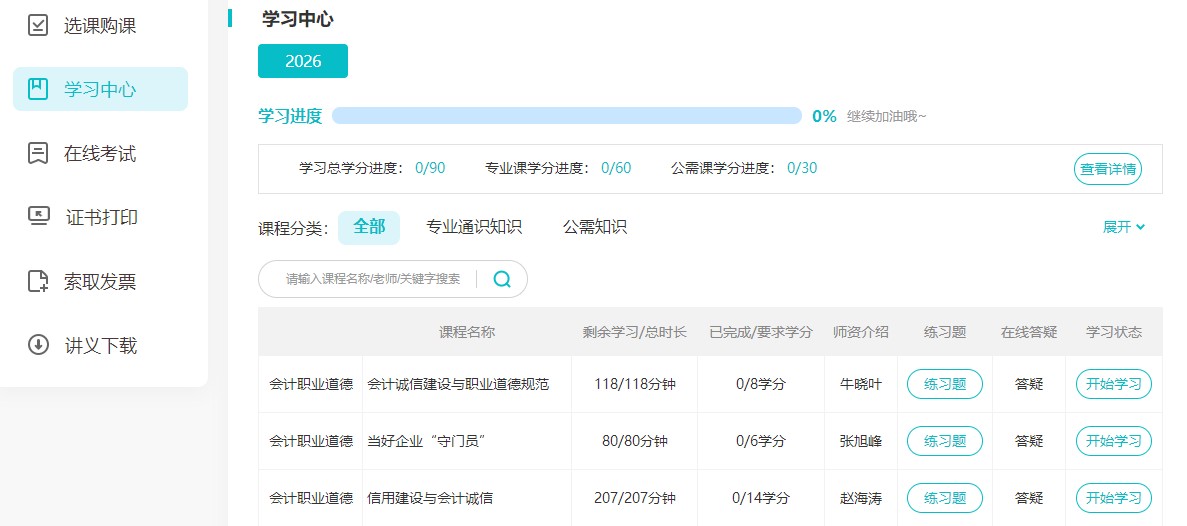Click the 在线考试 sidebar icon
The height and width of the screenshot is (526, 1187).
(x=38, y=154)
